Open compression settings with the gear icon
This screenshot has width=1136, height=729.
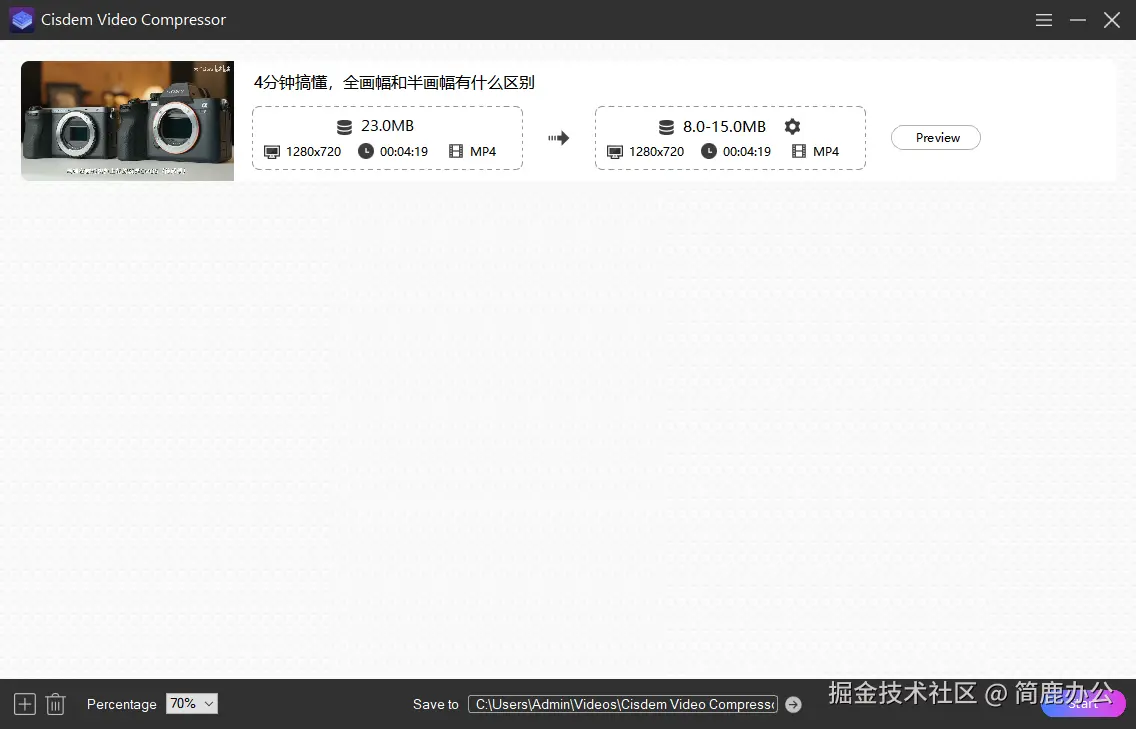[792, 126]
